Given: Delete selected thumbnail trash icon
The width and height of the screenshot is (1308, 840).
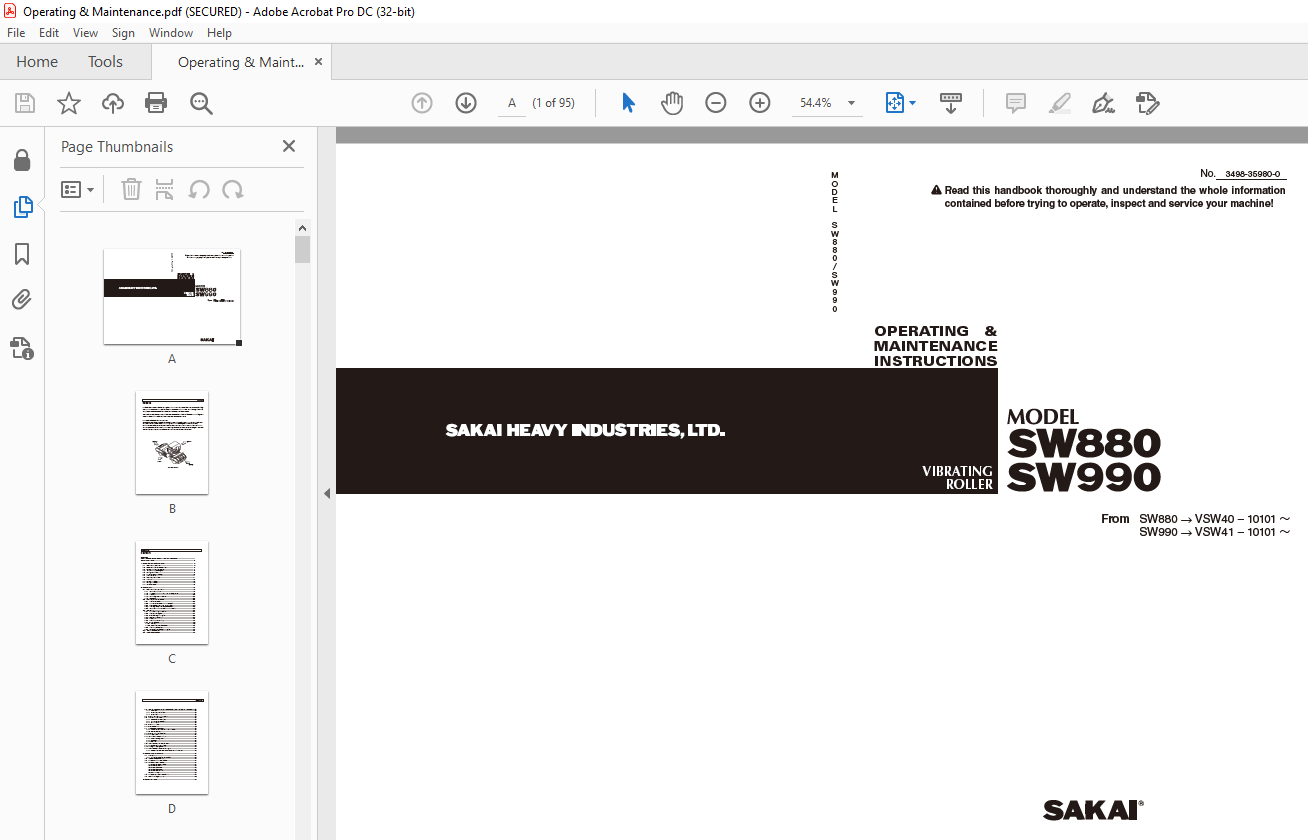Looking at the screenshot, I should click(x=131, y=189).
